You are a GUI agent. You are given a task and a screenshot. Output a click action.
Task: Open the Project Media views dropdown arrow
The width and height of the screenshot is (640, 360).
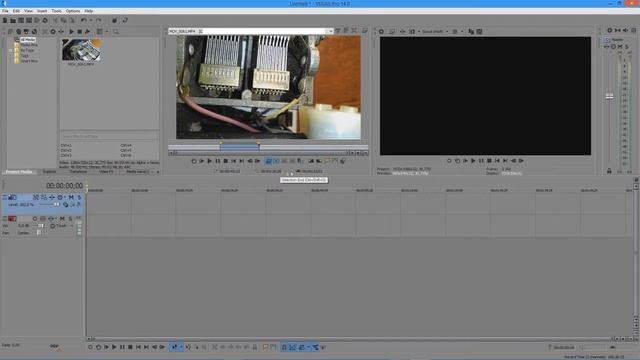coord(107,31)
